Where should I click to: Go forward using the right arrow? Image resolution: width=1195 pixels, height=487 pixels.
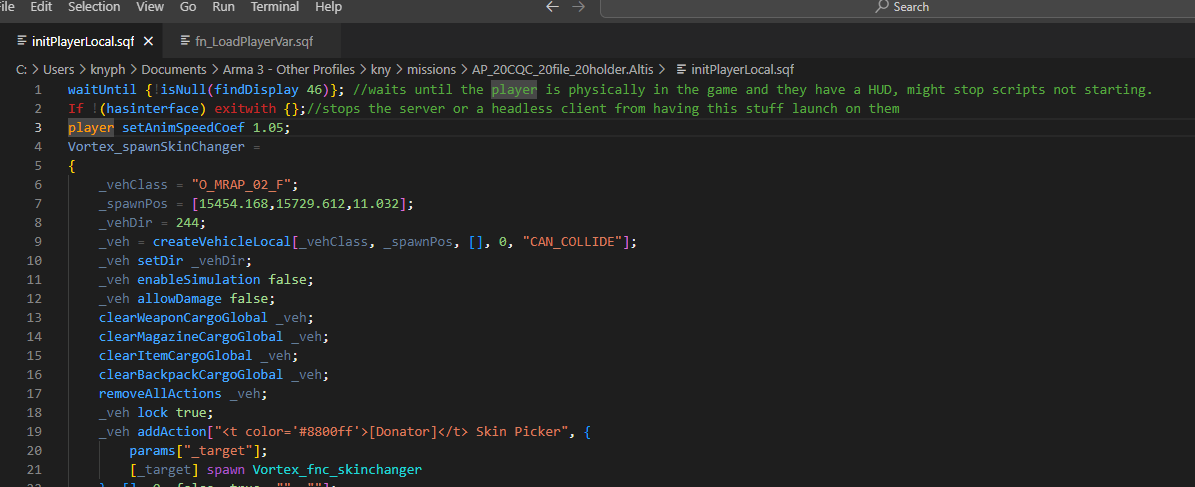578,7
